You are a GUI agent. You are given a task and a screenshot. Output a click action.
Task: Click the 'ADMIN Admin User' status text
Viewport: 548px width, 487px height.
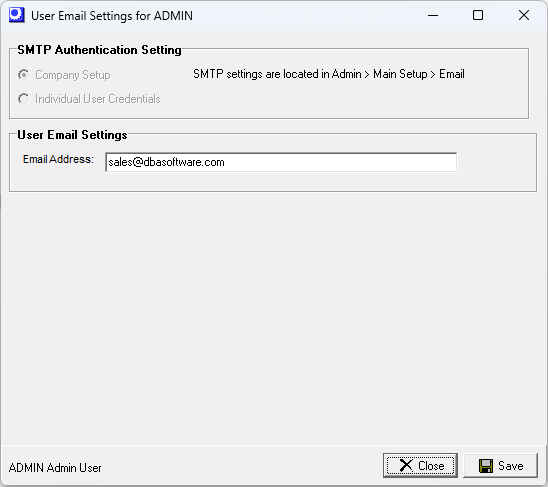coord(55,468)
